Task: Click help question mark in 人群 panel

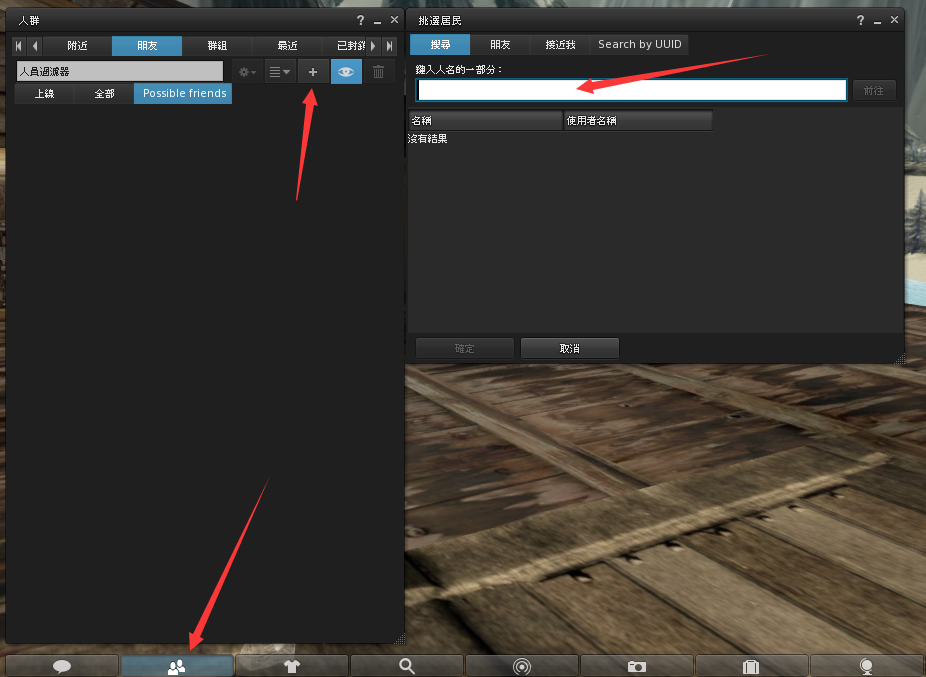Action: tap(360, 20)
